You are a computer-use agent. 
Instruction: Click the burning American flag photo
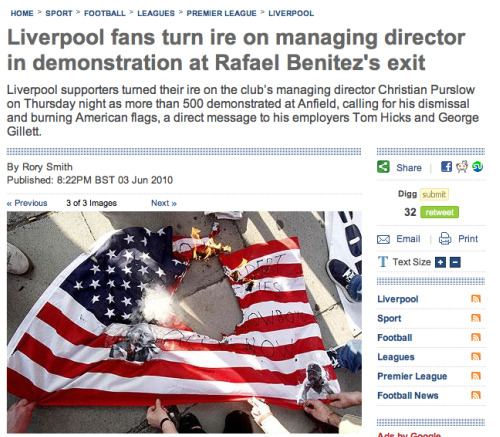[x=184, y=322]
